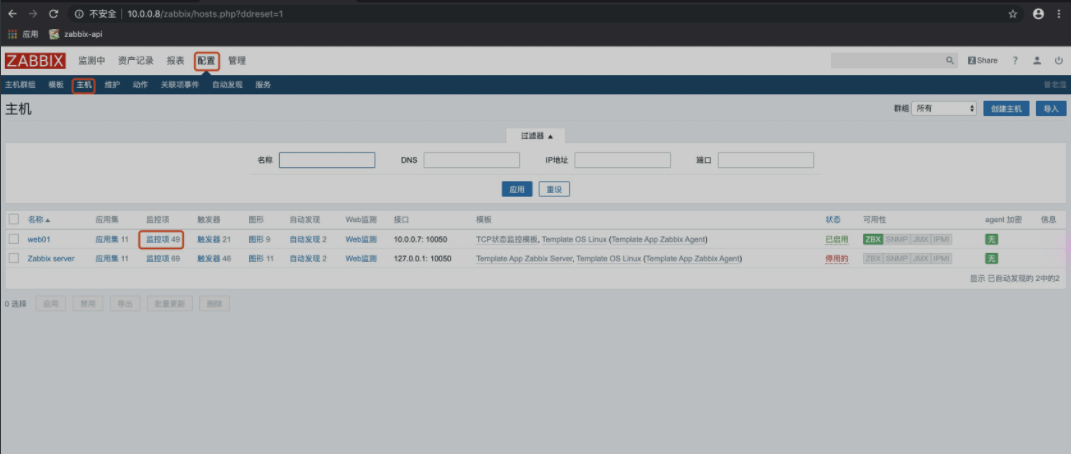The image size is (1071, 454).
Task: Go back with the browser back arrow
Action: pyautogui.click(x=12, y=14)
